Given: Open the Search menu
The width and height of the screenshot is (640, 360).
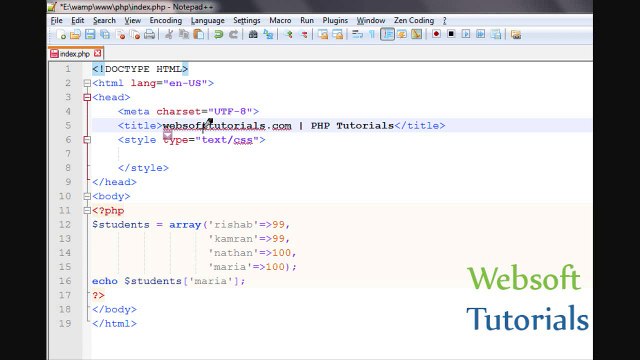Looking at the screenshot, I should click(104, 20).
